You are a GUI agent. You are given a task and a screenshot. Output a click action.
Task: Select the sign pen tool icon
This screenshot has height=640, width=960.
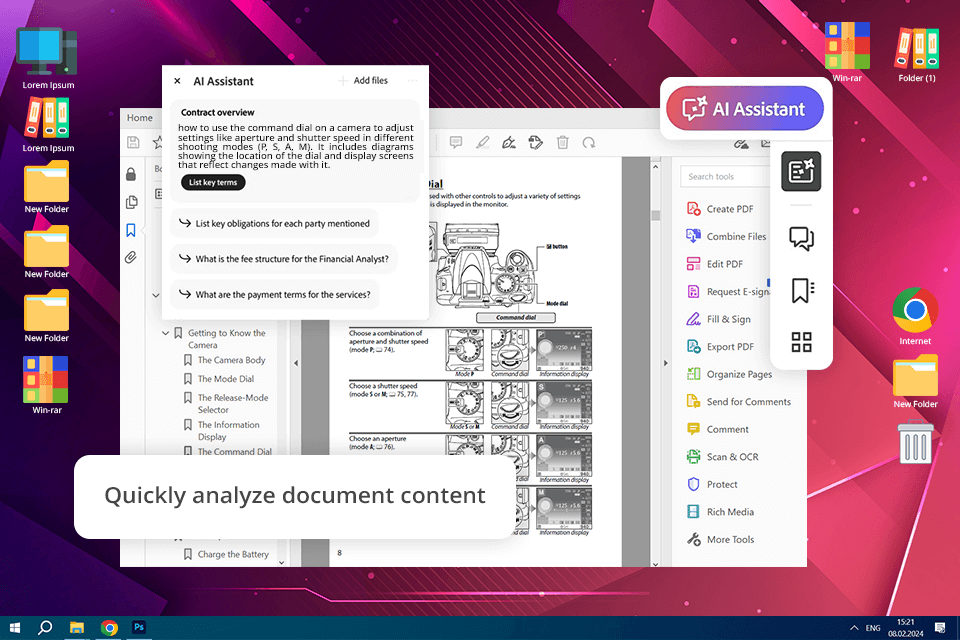[x=509, y=143]
